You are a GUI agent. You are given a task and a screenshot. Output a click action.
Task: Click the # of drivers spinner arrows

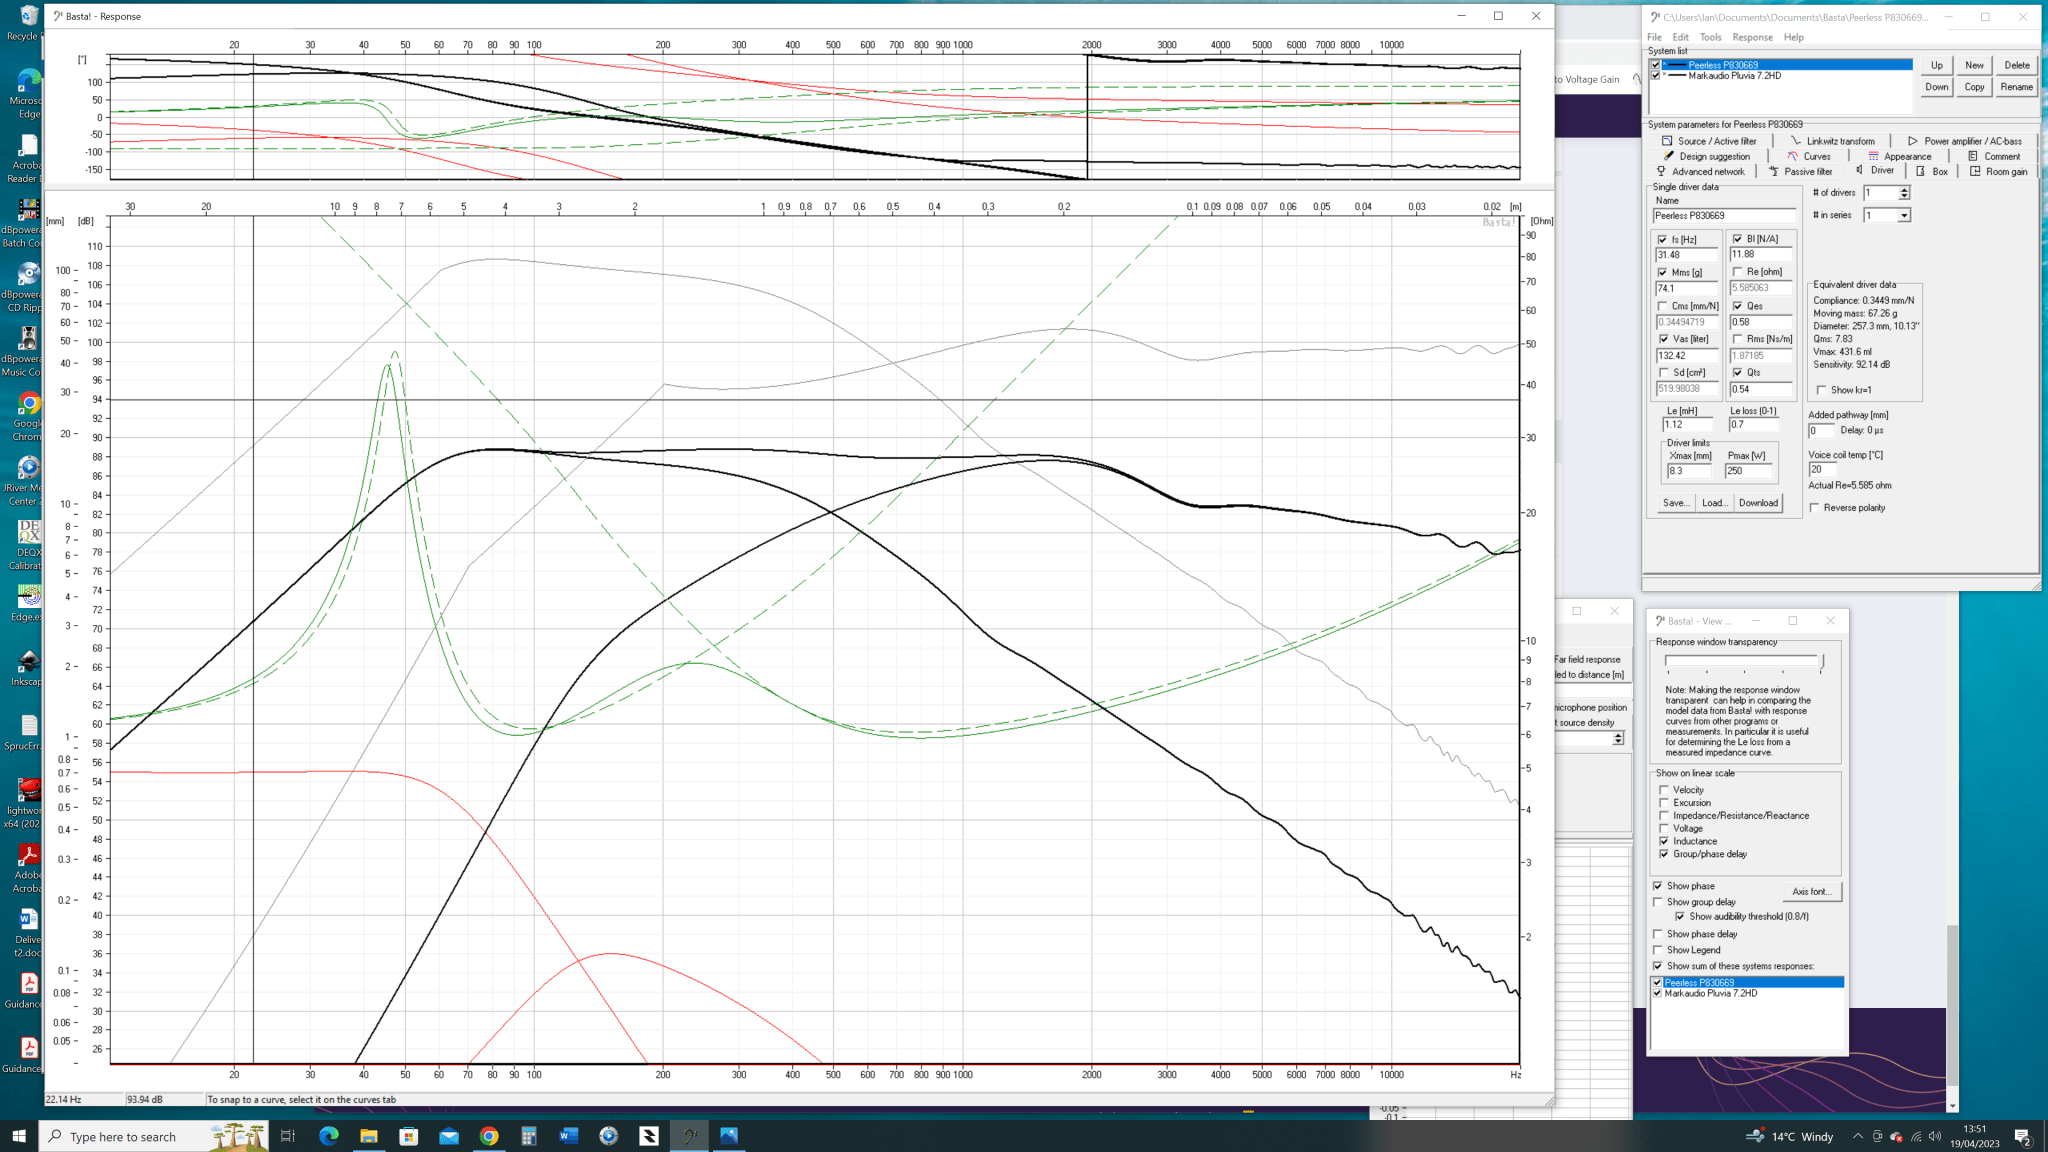[x=1903, y=193]
